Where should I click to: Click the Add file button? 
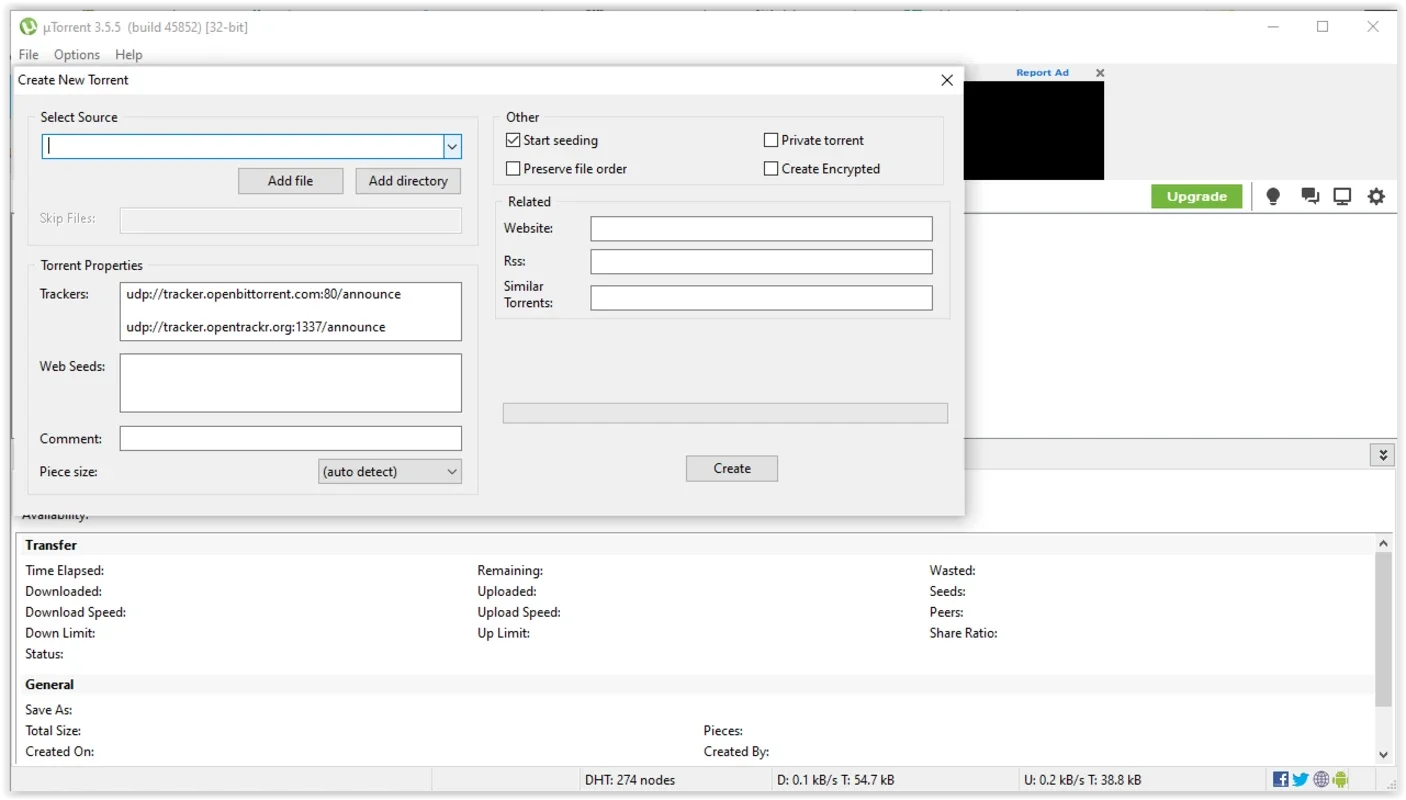point(290,181)
